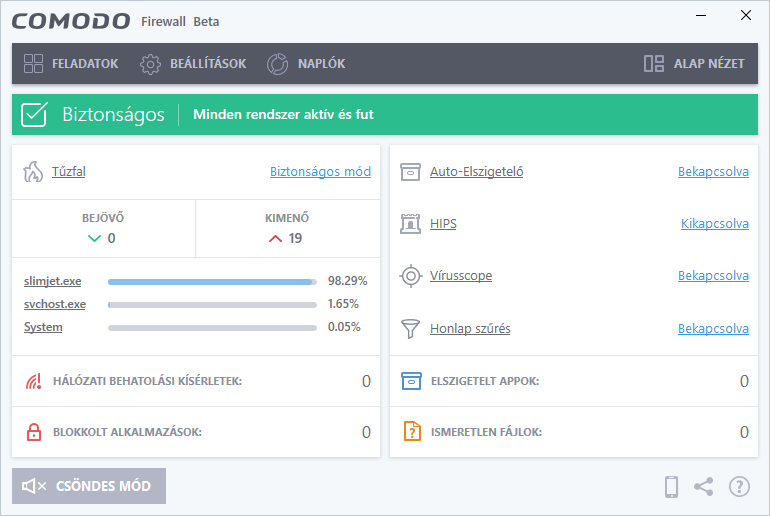Click the Beállítások gear icon
This screenshot has height=516, width=770.
tap(150, 64)
